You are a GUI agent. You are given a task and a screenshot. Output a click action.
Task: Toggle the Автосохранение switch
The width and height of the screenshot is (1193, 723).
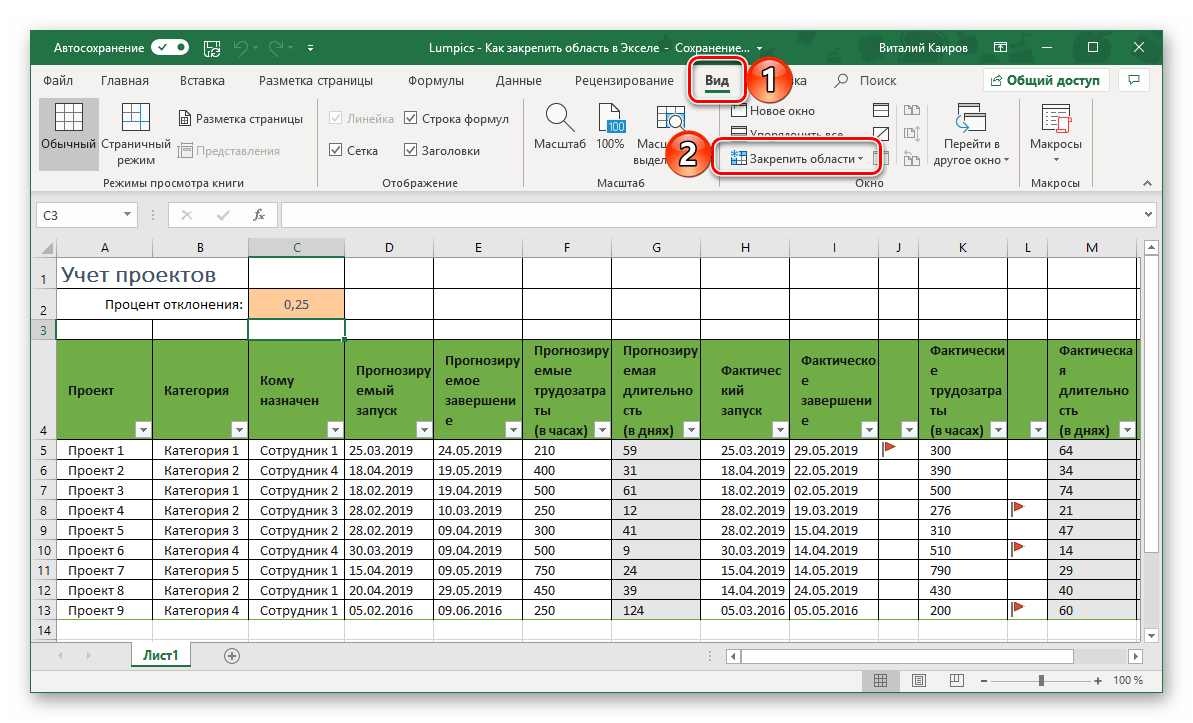[169, 48]
